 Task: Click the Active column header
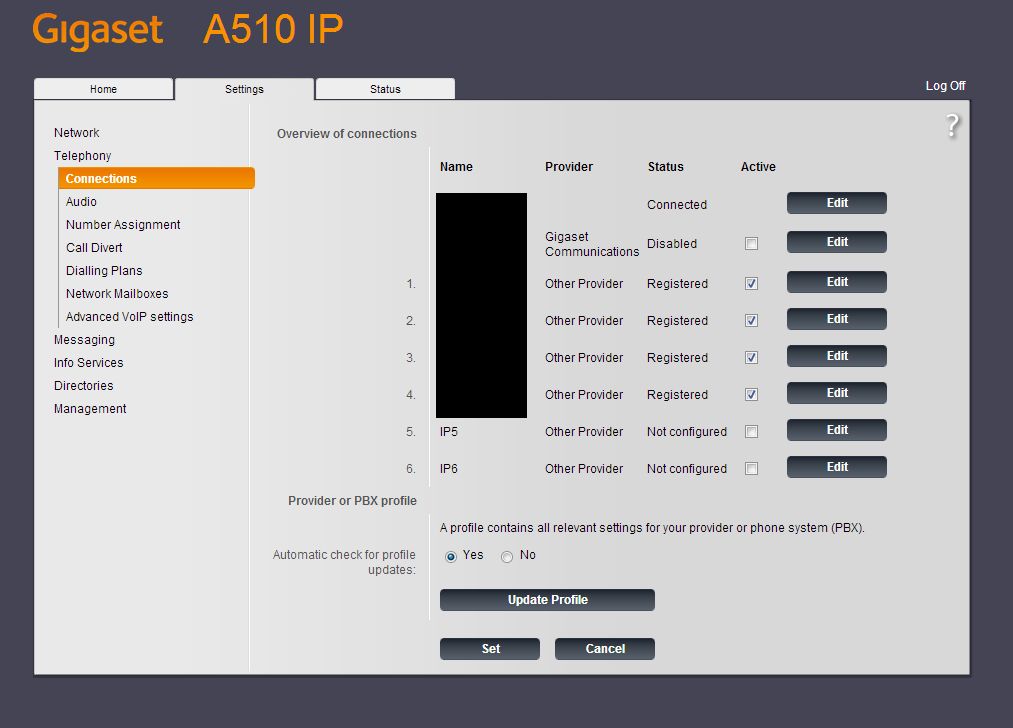[x=758, y=167]
